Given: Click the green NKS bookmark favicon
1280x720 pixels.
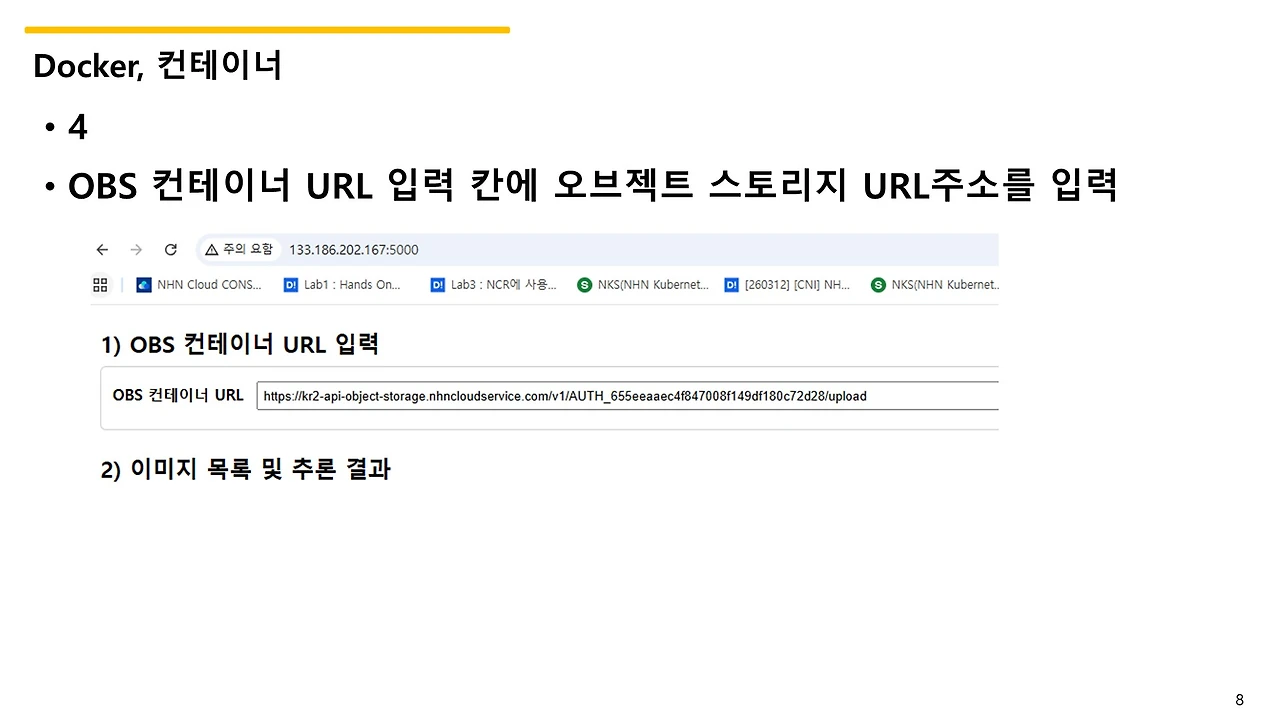Looking at the screenshot, I should point(584,284).
